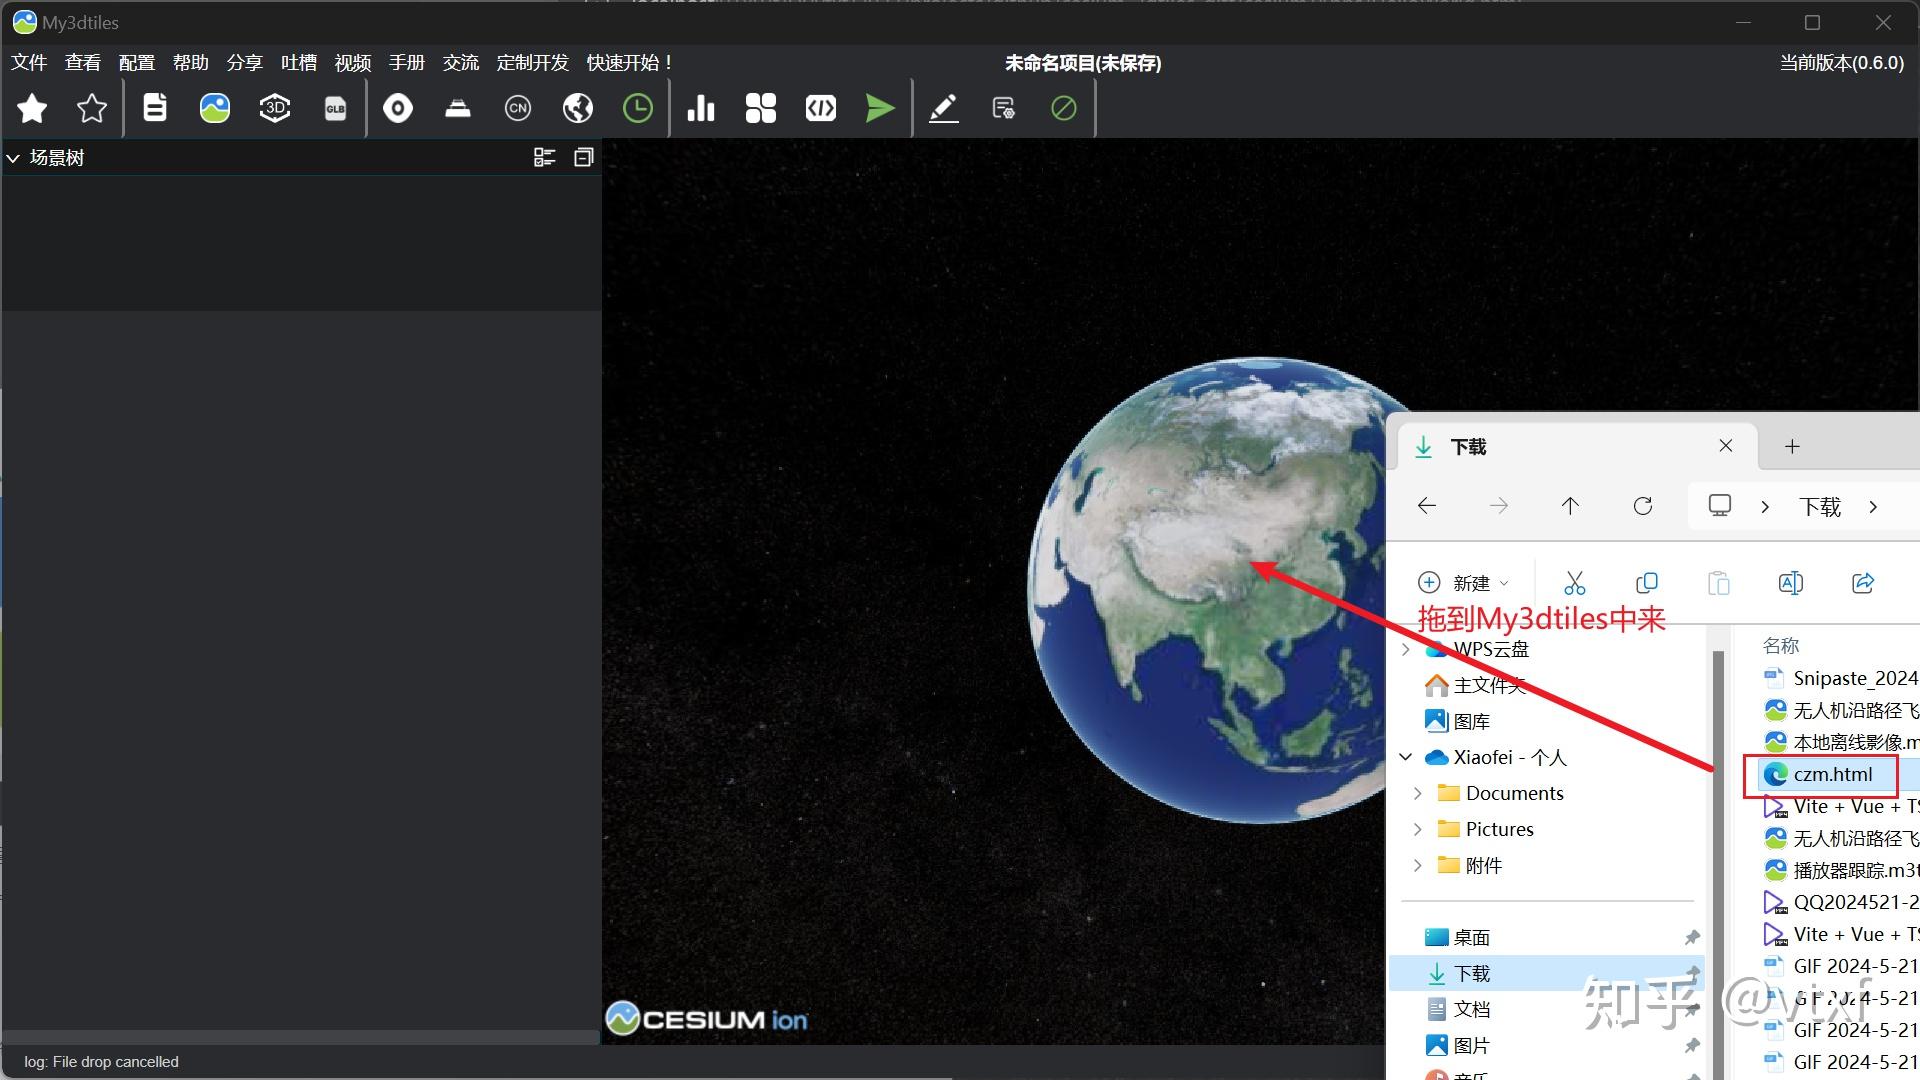Select 图库 in Explorer sidebar

pos(1458,721)
